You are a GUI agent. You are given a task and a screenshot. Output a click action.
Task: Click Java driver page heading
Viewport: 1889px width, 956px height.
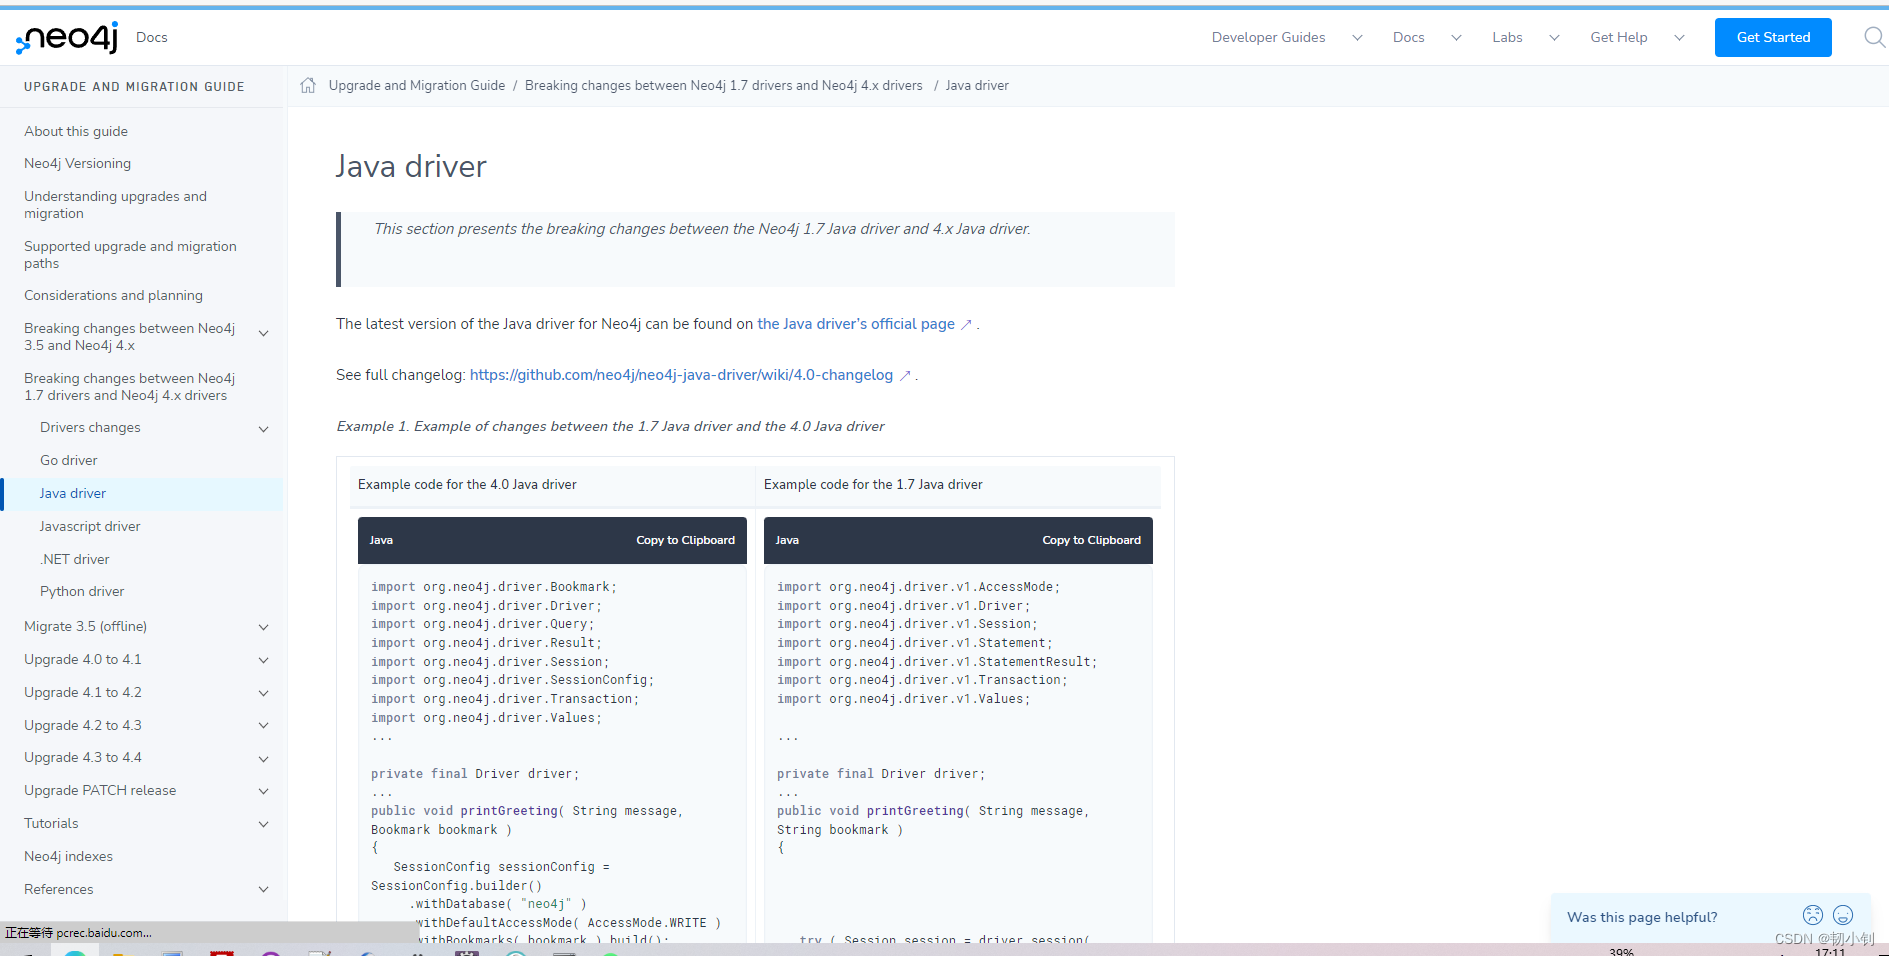411,165
